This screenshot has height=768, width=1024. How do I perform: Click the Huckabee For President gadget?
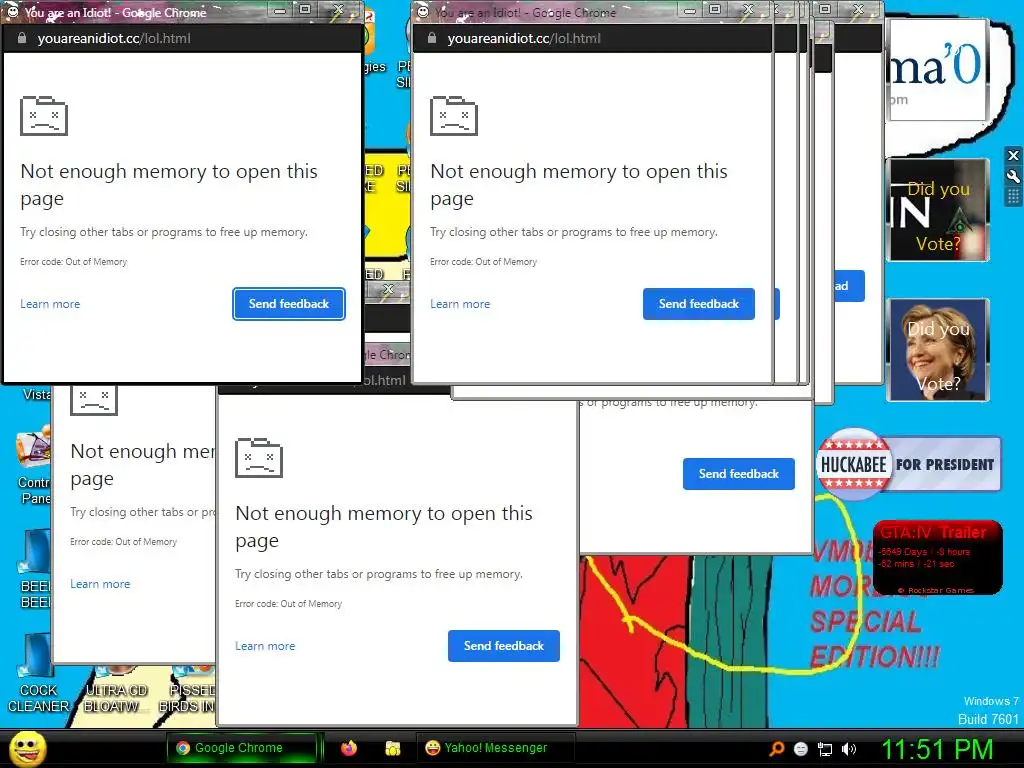pyautogui.click(x=908, y=464)
